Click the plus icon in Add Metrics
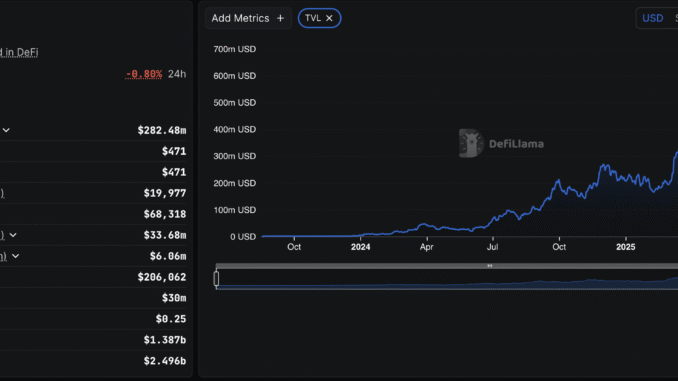 [x=280, y=18]
